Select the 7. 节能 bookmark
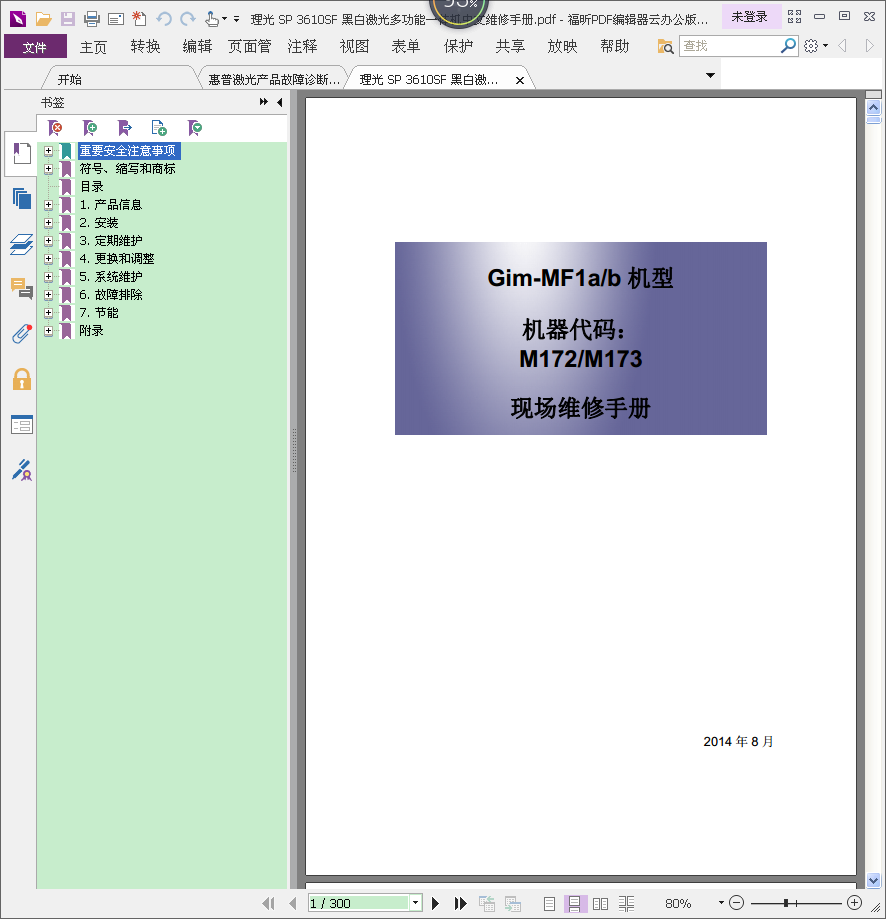The image size is (886, 919). point(98,313)
